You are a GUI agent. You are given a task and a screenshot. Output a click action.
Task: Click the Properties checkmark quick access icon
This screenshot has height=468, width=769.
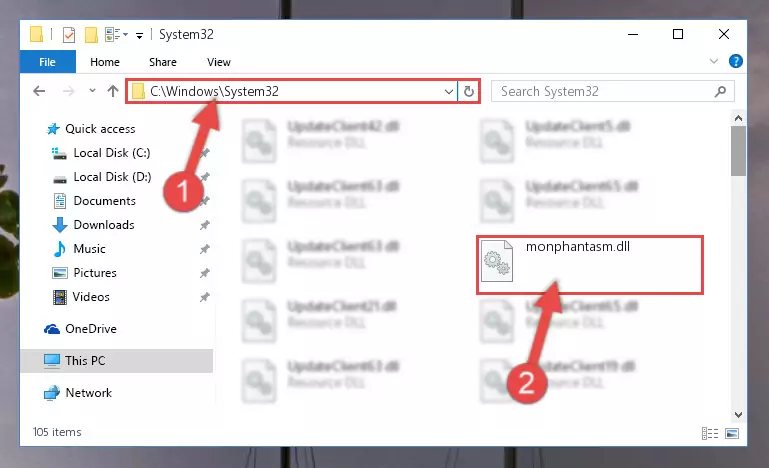pyautogui.click(x=69, y=35)
